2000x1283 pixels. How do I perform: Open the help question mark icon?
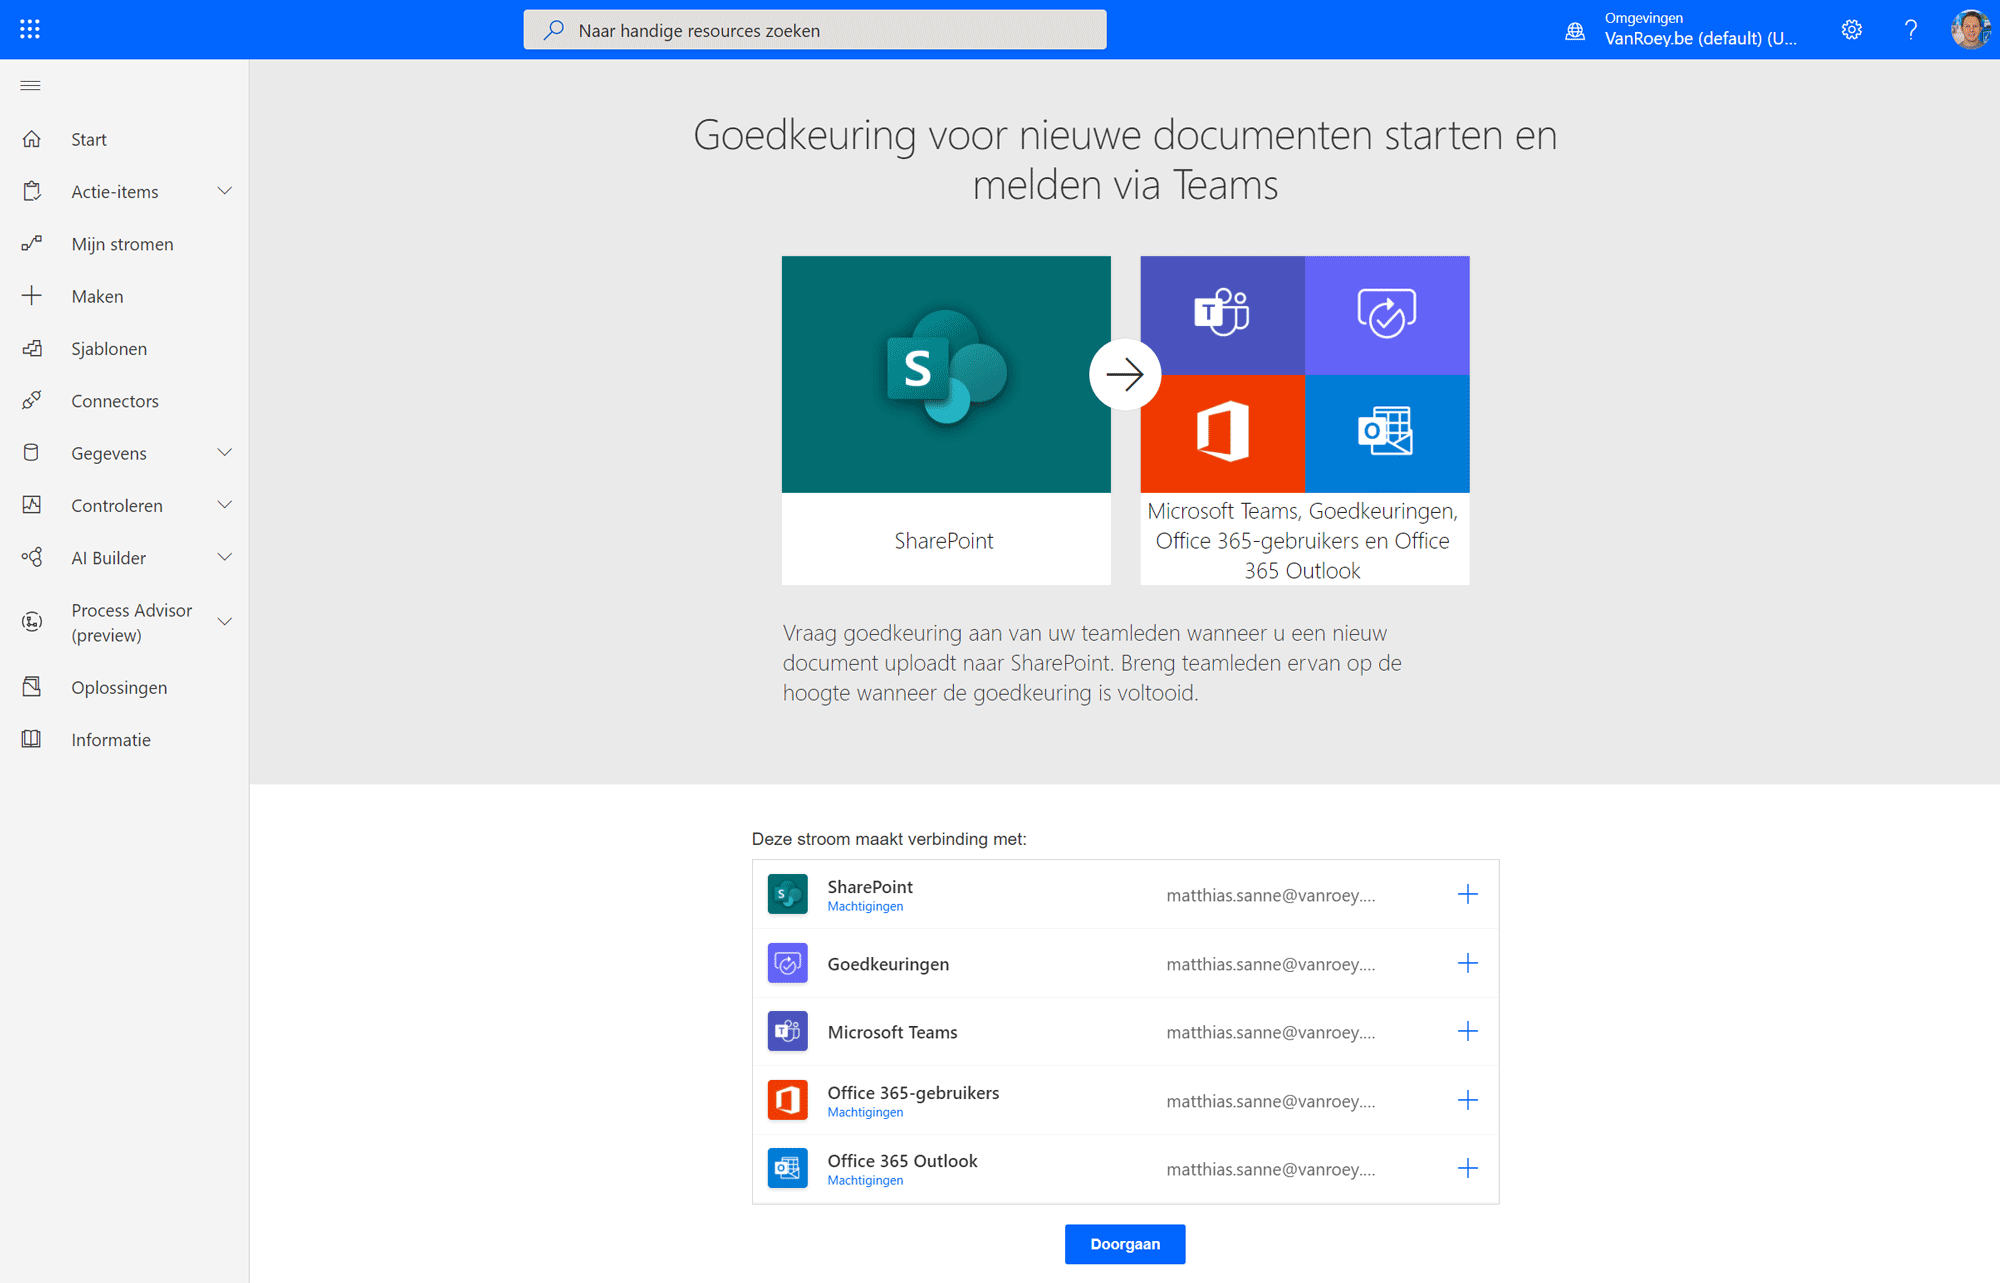click(x=1911, y=30)
